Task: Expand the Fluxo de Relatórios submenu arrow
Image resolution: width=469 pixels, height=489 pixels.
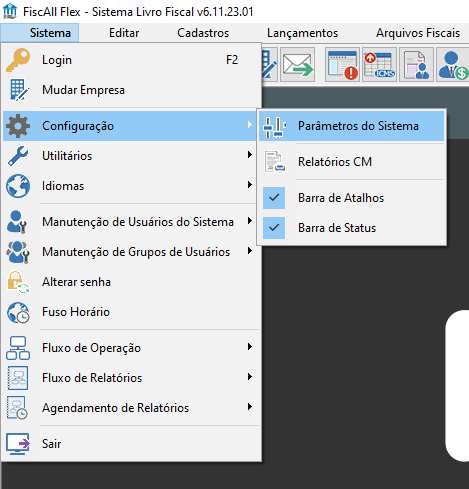Action: pyautogui.click(x=250, y=377)
